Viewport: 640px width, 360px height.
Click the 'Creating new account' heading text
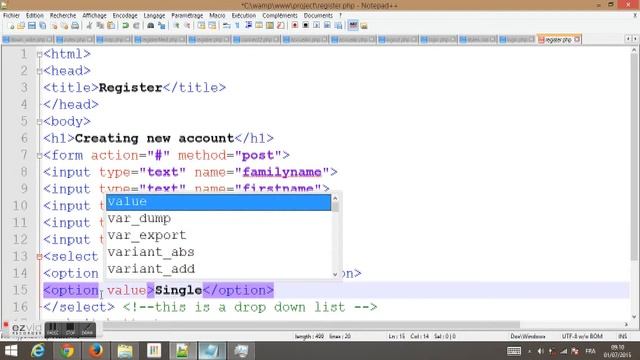tap(155, 138)
